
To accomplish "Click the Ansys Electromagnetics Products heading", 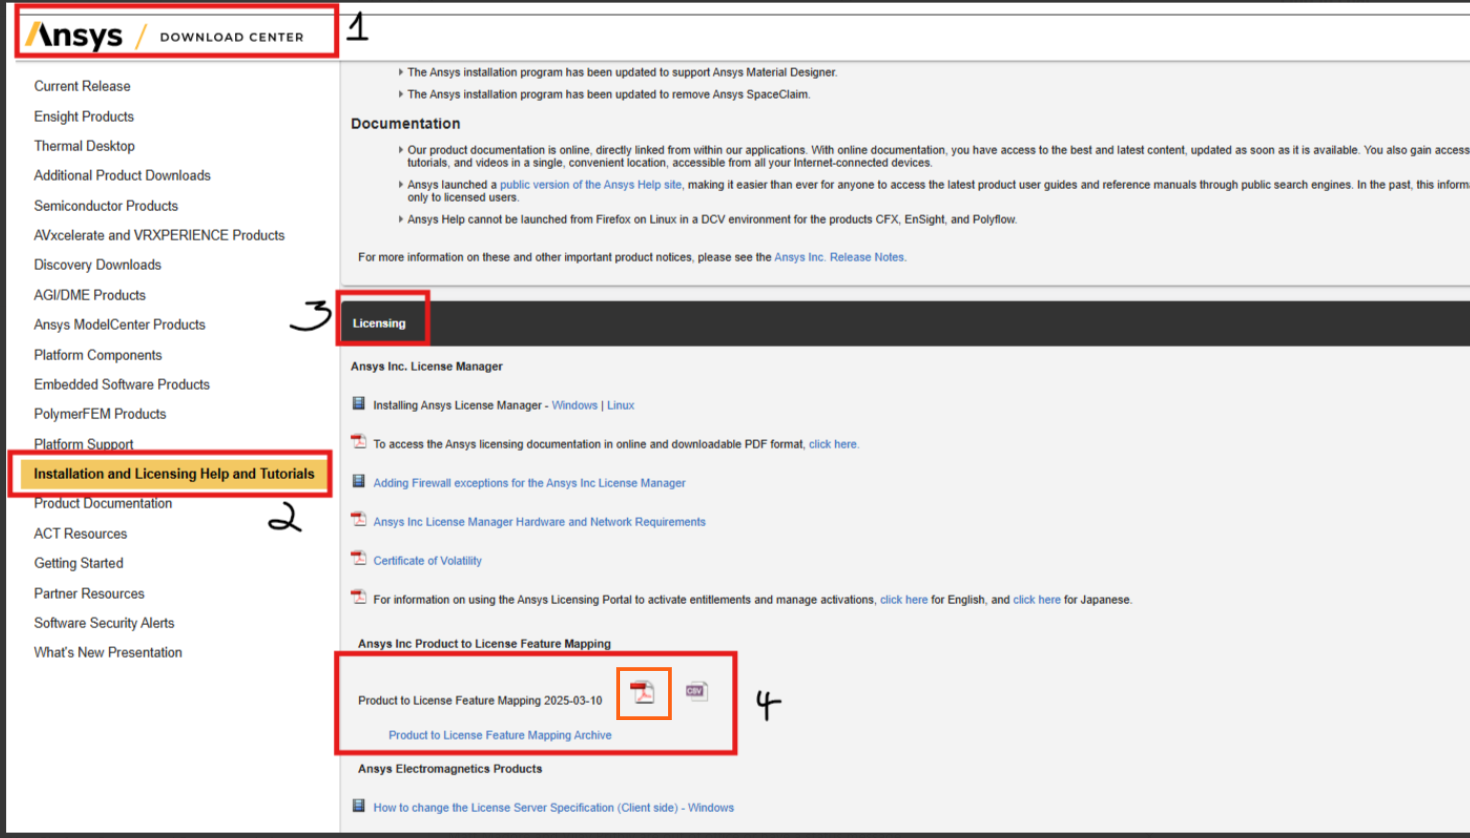I will 450,769.
